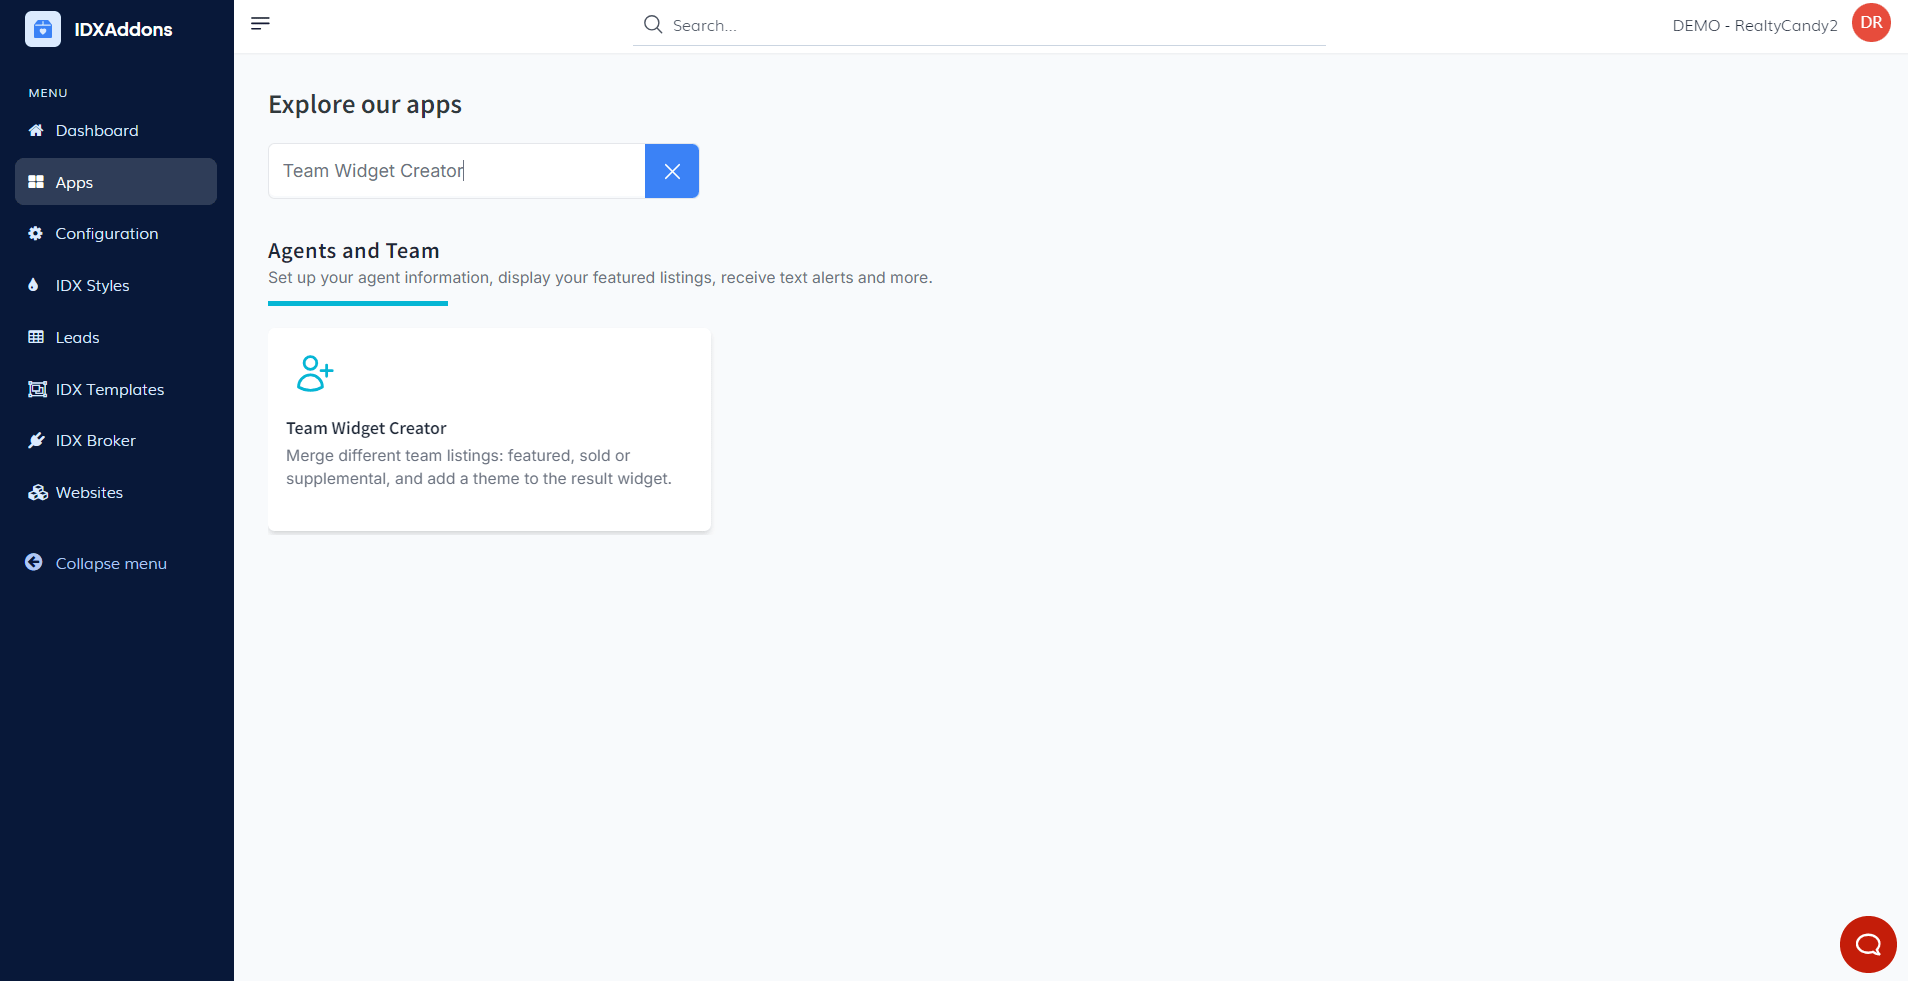Open the Leads section
The height and width of the screenshot is (981, 1908).
coord(77,338)
